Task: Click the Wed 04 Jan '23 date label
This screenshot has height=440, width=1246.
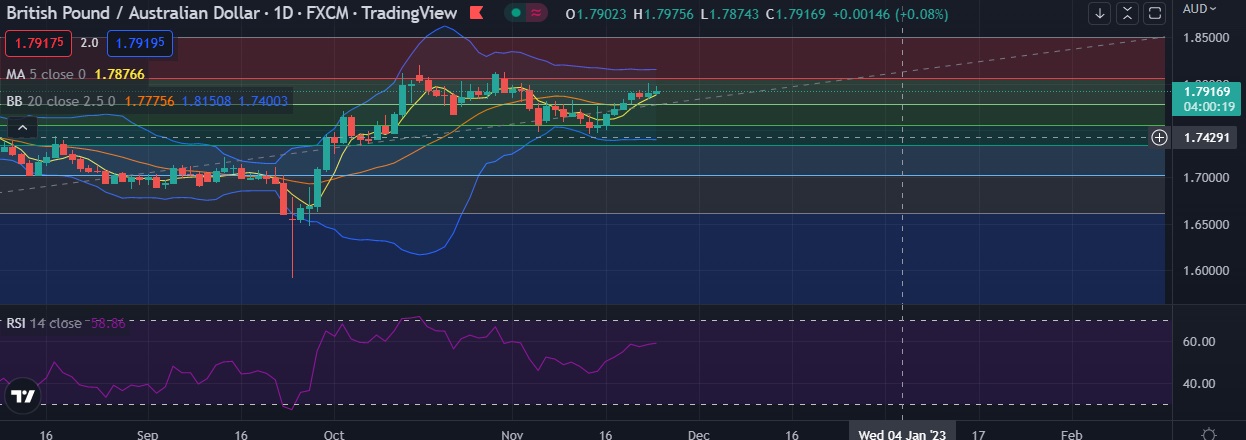Action: coord(902,432)
